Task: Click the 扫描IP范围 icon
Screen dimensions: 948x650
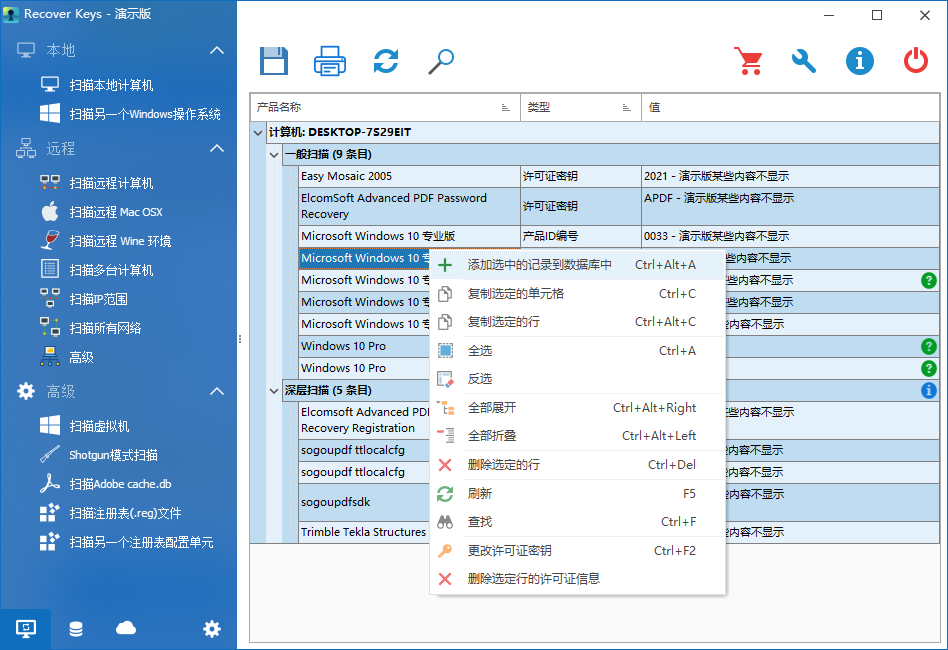Action: click(x=50, y=298)
